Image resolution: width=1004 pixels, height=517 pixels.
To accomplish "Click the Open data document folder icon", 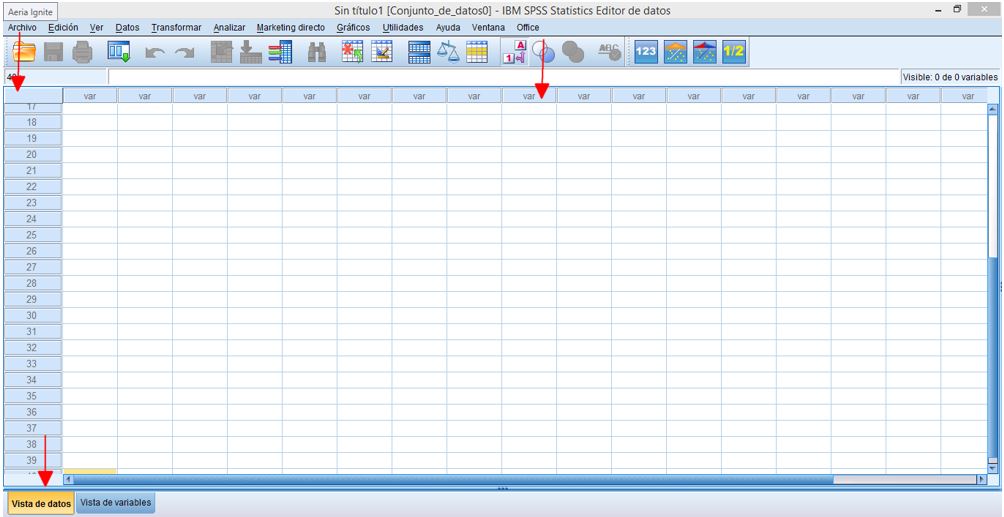I will 24,53.
